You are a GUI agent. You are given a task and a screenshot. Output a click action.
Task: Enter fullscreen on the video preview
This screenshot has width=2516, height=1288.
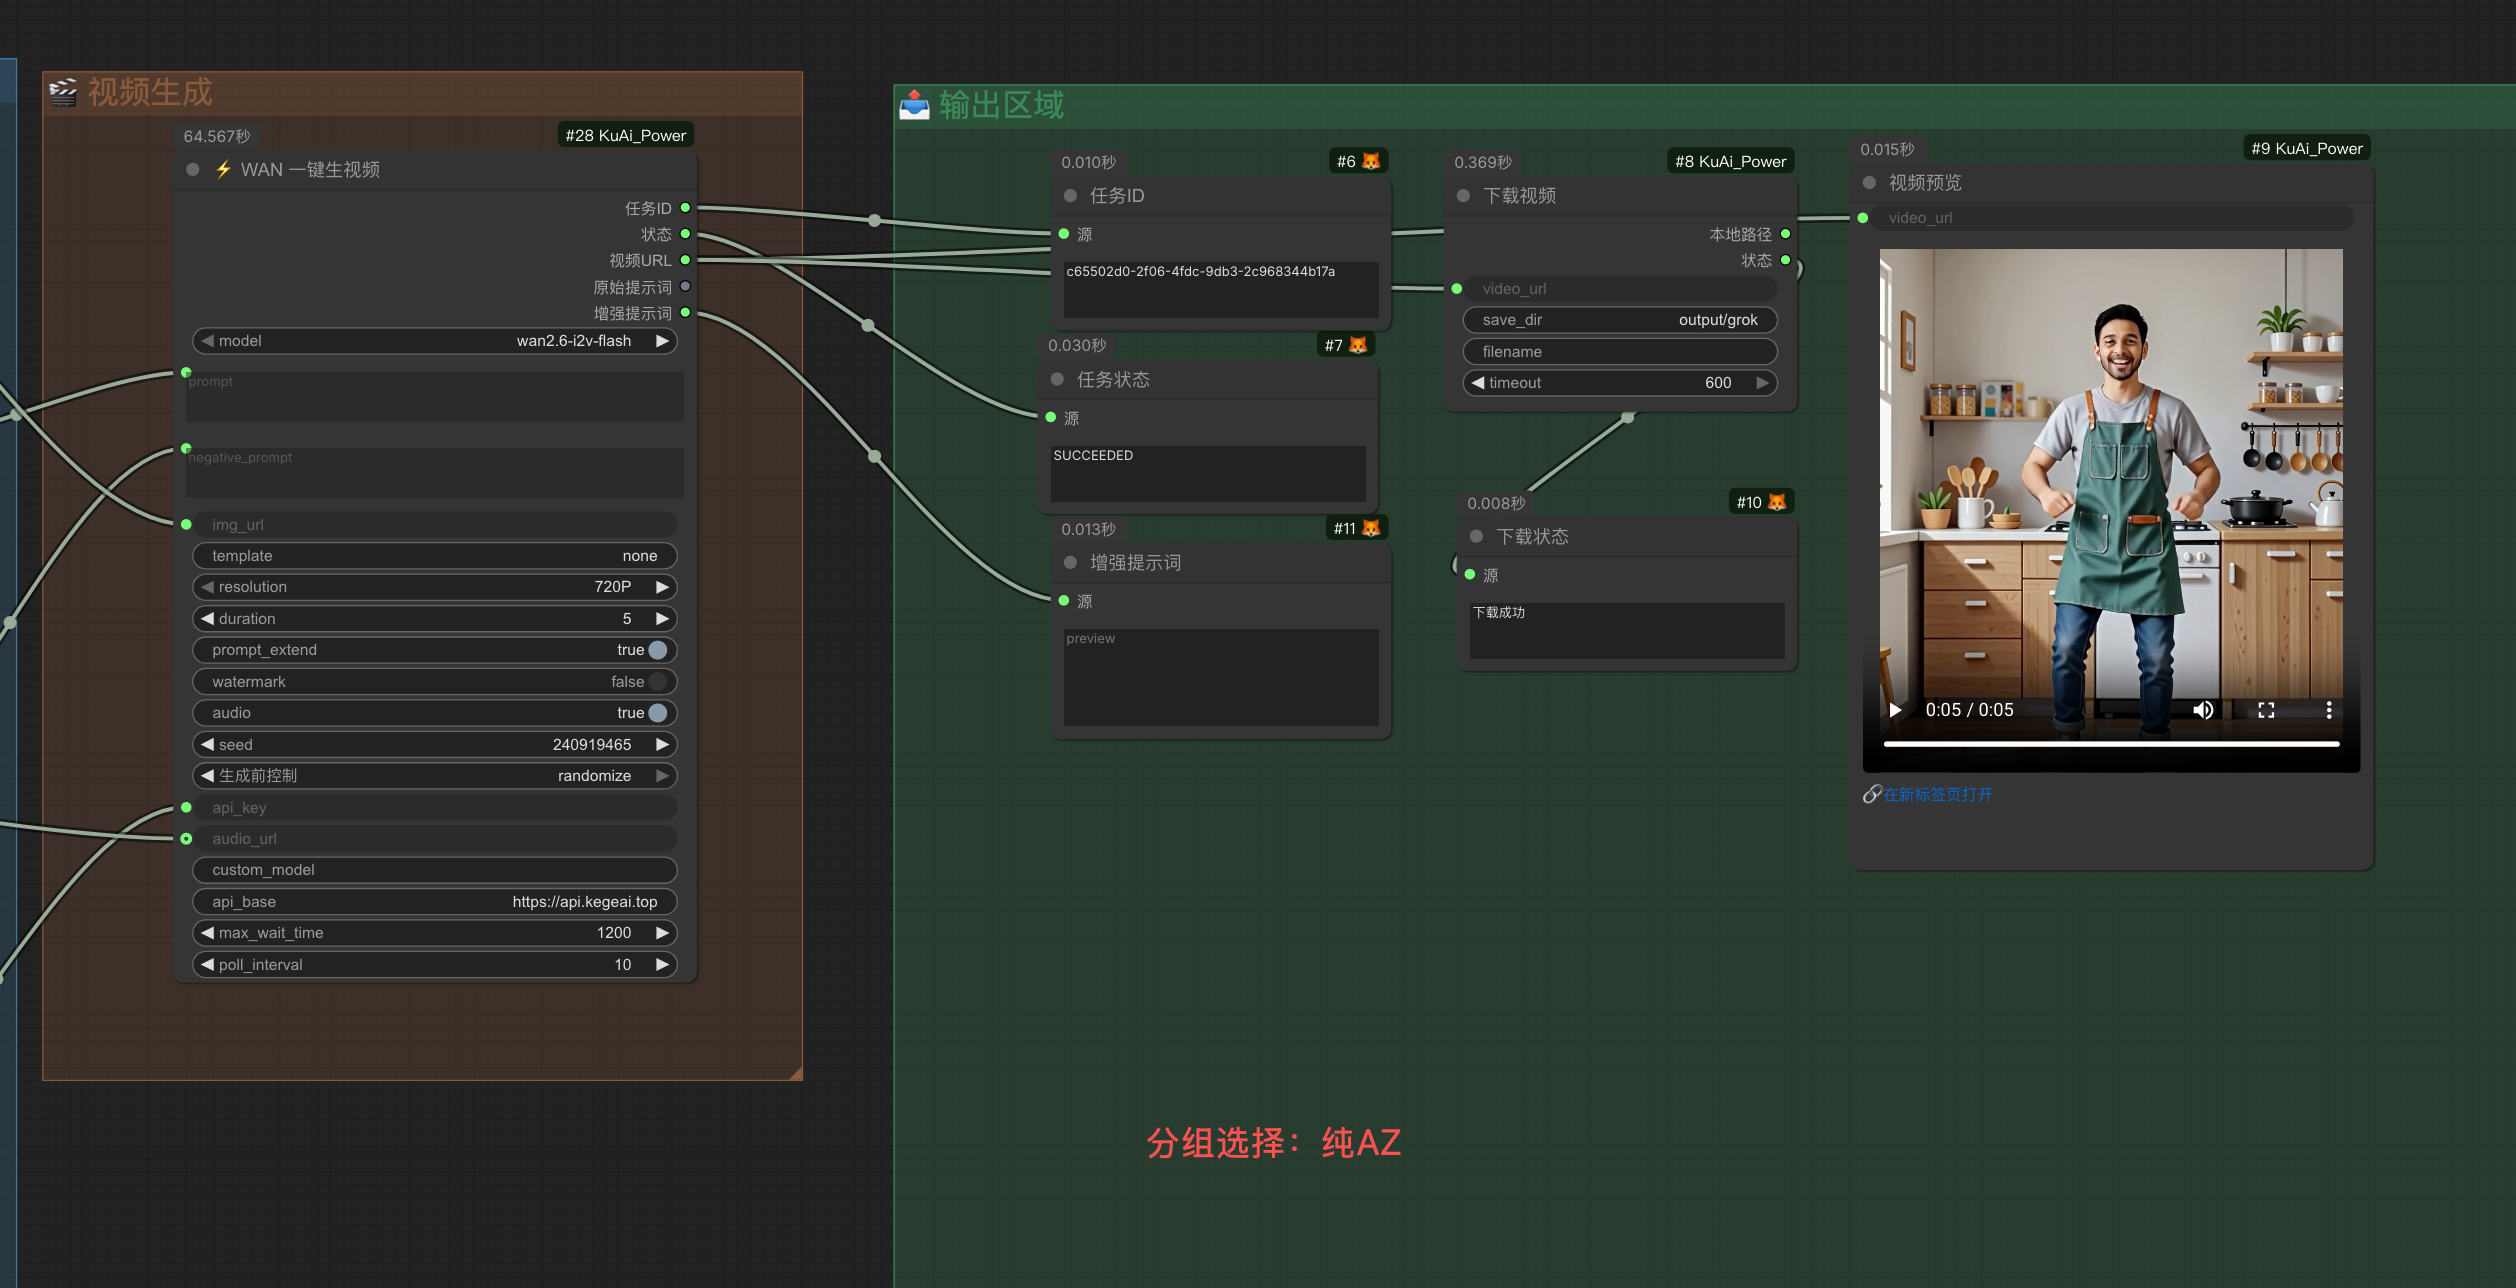2266,710
